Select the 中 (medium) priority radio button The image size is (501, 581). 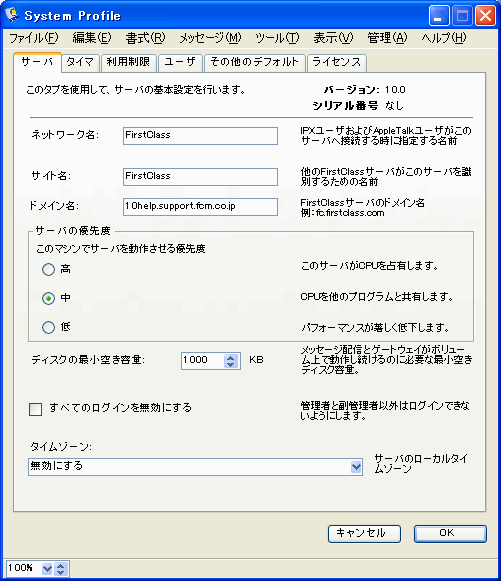click(48, 298)
